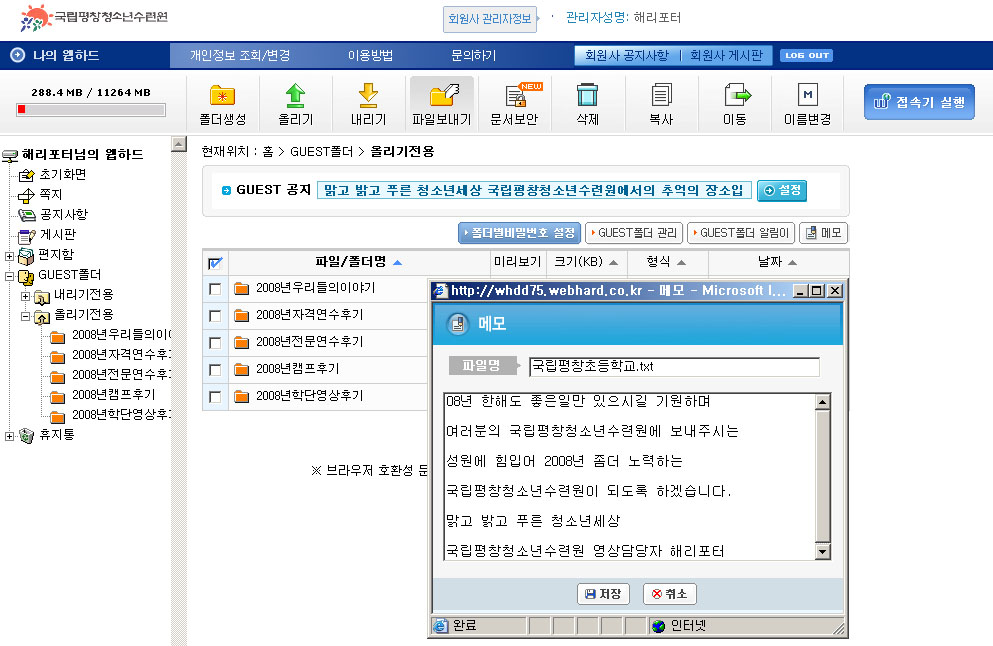The height and width of the screenshot is (646, 993).
Task: Click folder icon of 2008년학단영상후기 row
Action: (x=241, y=396)
